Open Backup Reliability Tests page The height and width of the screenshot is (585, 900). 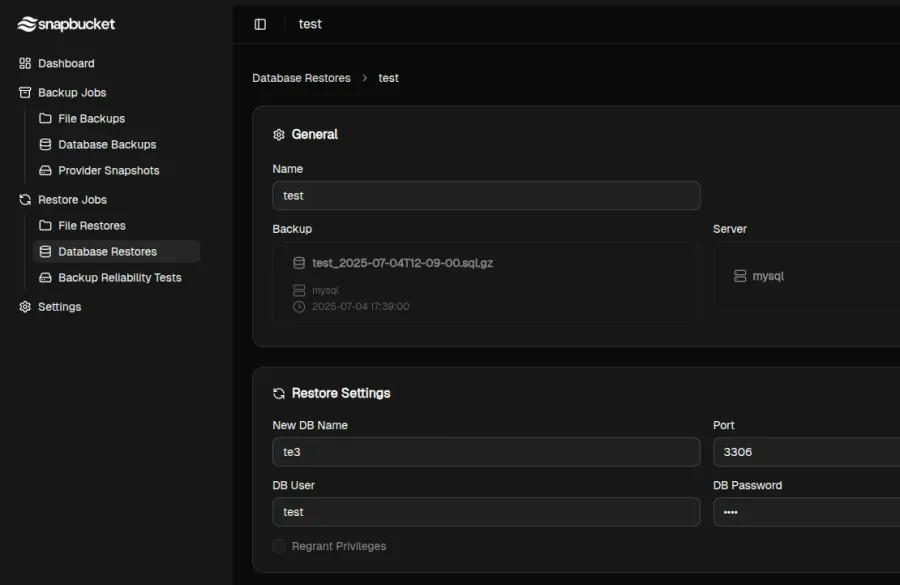pyautogui.click(x=119, y=278)
